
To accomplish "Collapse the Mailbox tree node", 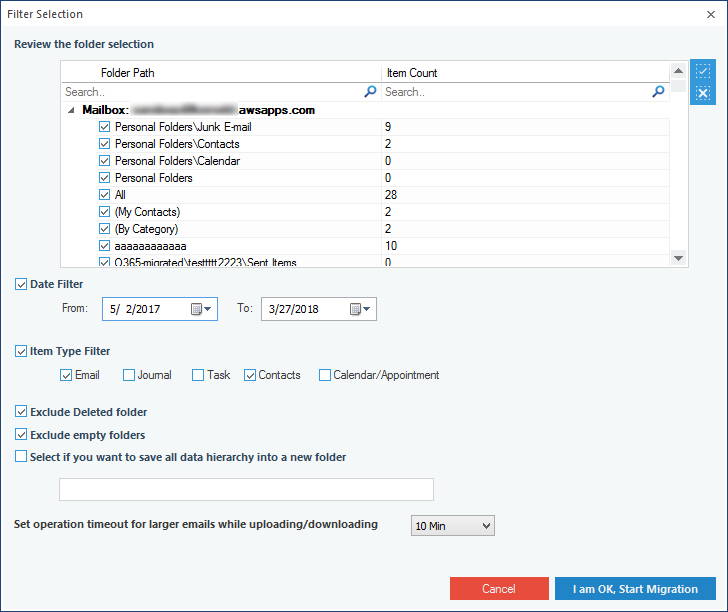I will [71, 111].
